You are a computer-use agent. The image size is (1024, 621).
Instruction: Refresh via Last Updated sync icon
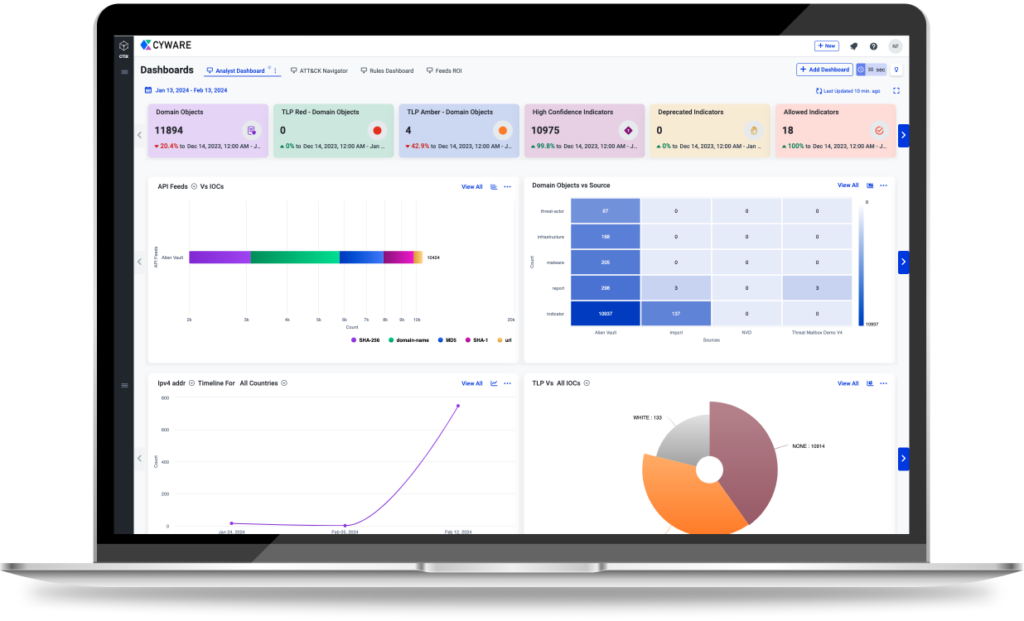pos(819,91)
